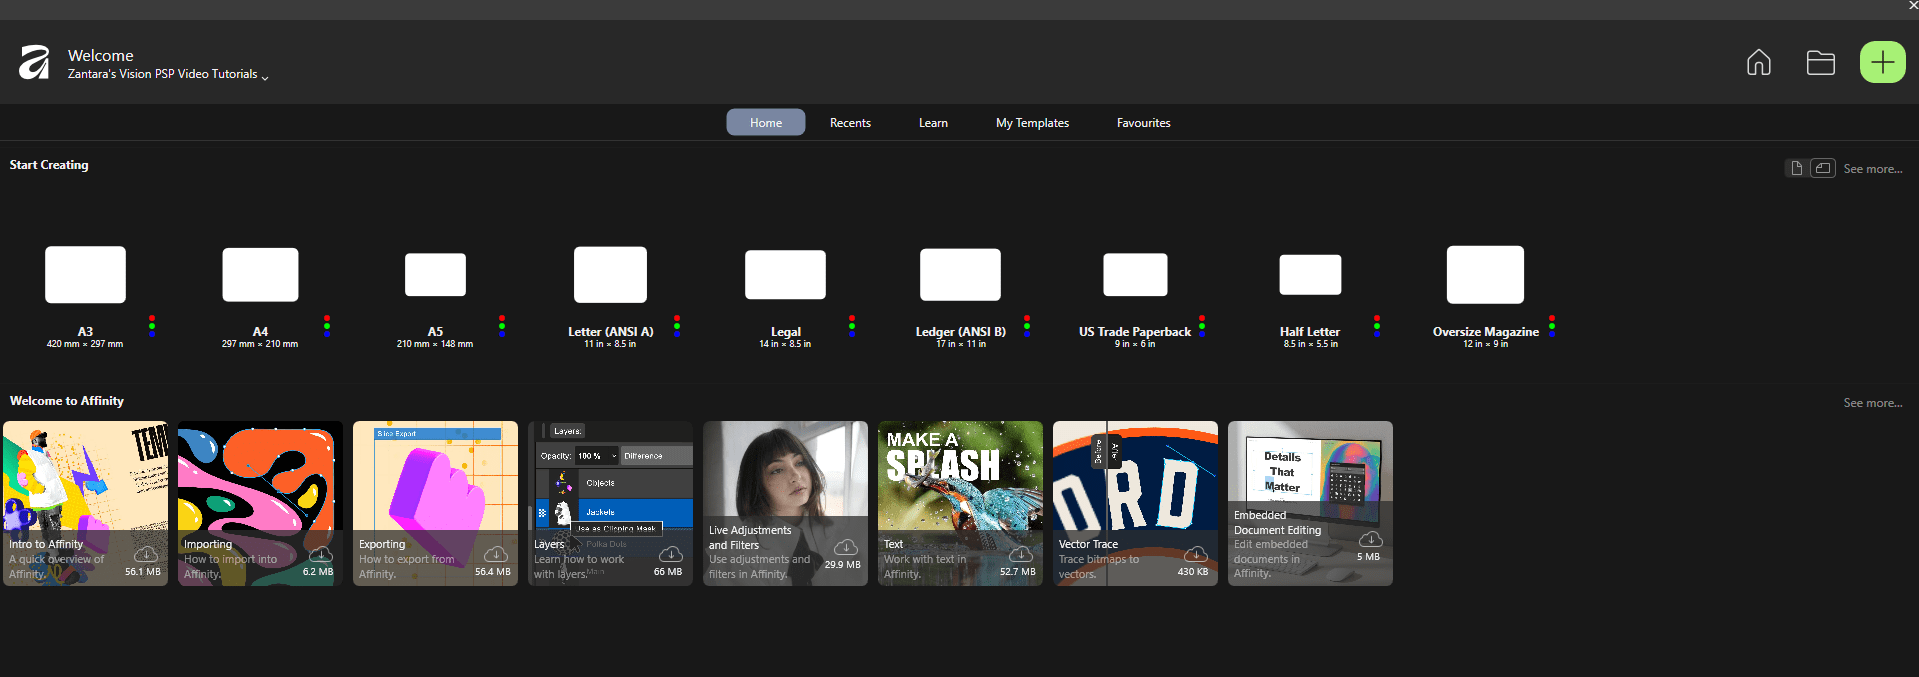
Task: Open the Learn tab
Action: pyautogui.click(x=933, y=123)
